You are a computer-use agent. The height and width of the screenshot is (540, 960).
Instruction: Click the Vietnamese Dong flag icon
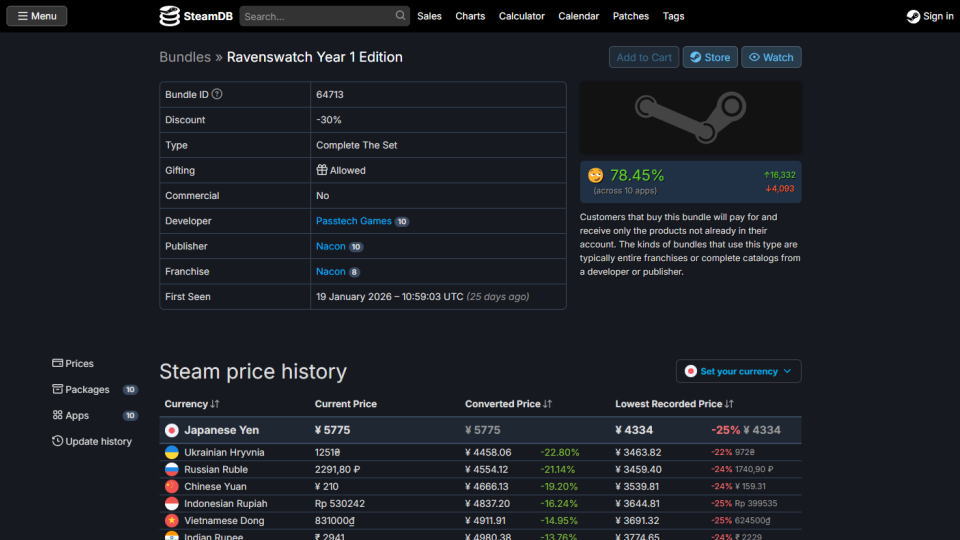pos(171,521)
